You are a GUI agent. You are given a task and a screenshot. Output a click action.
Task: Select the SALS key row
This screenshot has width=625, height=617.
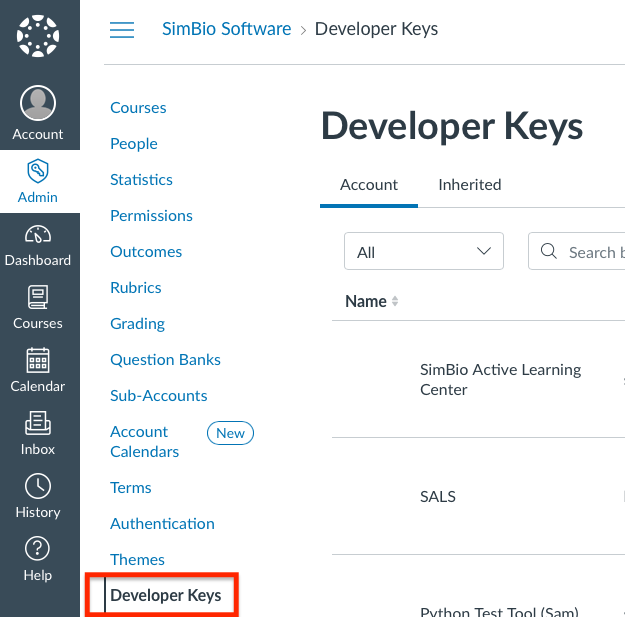[478, 496]
